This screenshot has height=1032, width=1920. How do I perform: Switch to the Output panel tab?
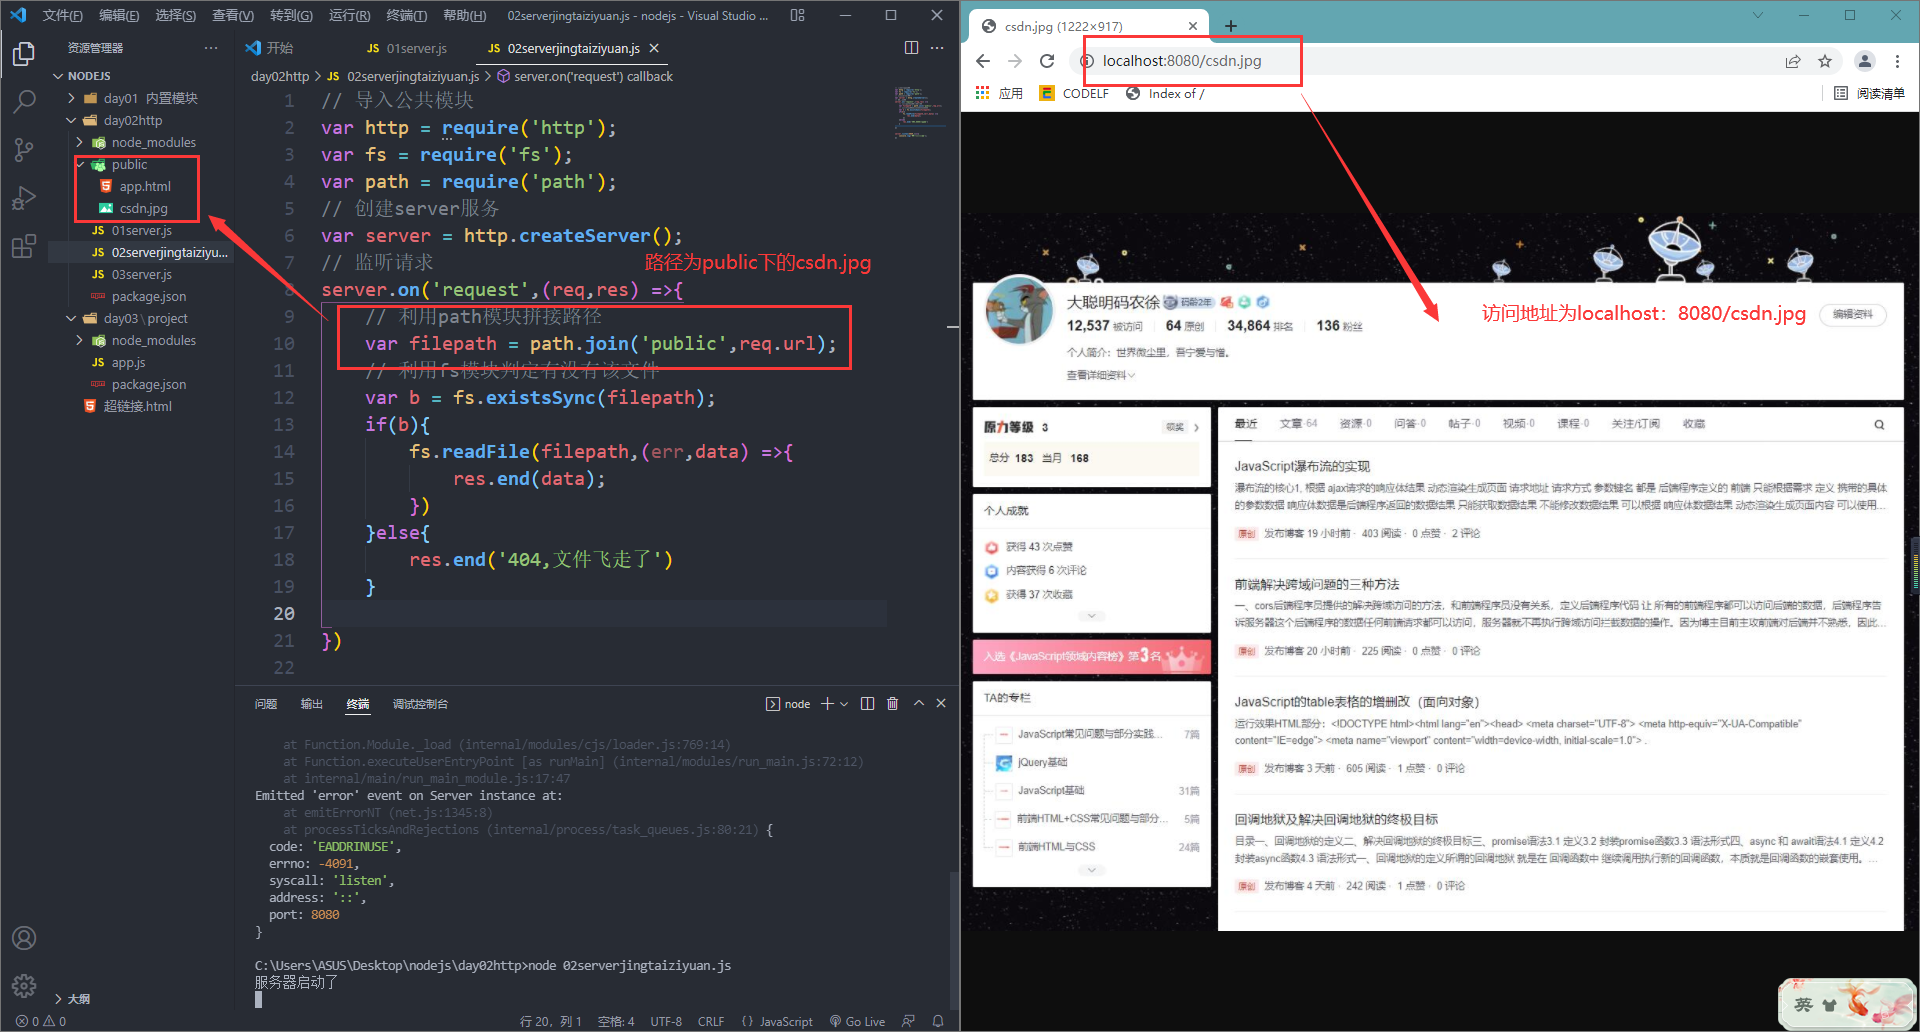[x=312, y=704]
